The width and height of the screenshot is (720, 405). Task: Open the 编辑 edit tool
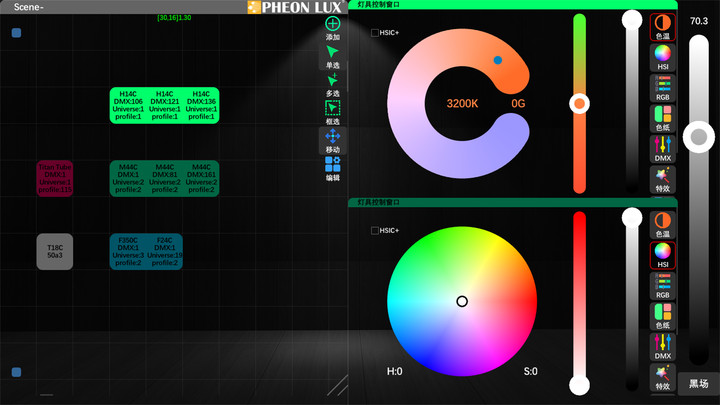click(x=333, y=164)
